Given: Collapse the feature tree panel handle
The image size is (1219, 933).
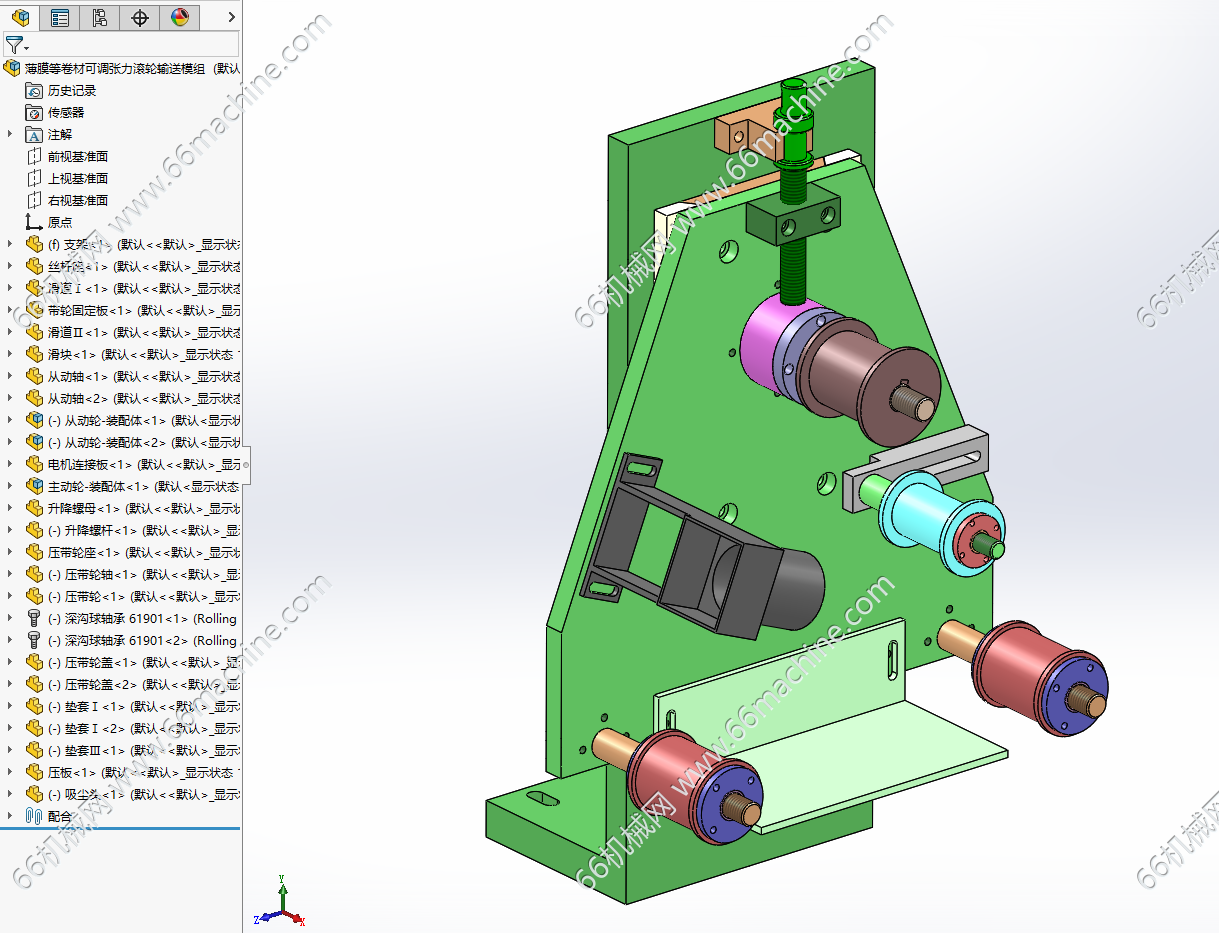Looking at the screenshot, I should click(x=246, y=465).
